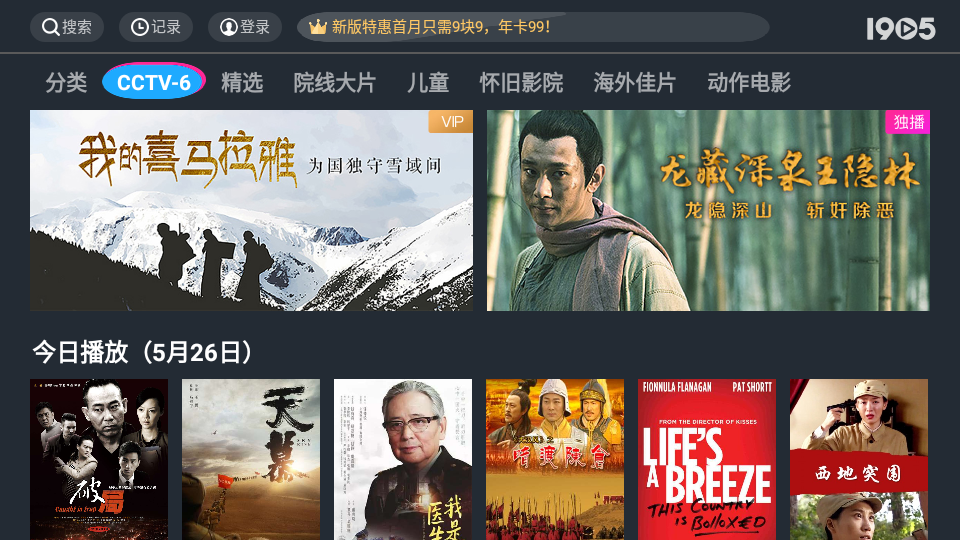Click the user login avatar icon
Viewport: 960px width, 540px height.
click(x=228, y=27)
